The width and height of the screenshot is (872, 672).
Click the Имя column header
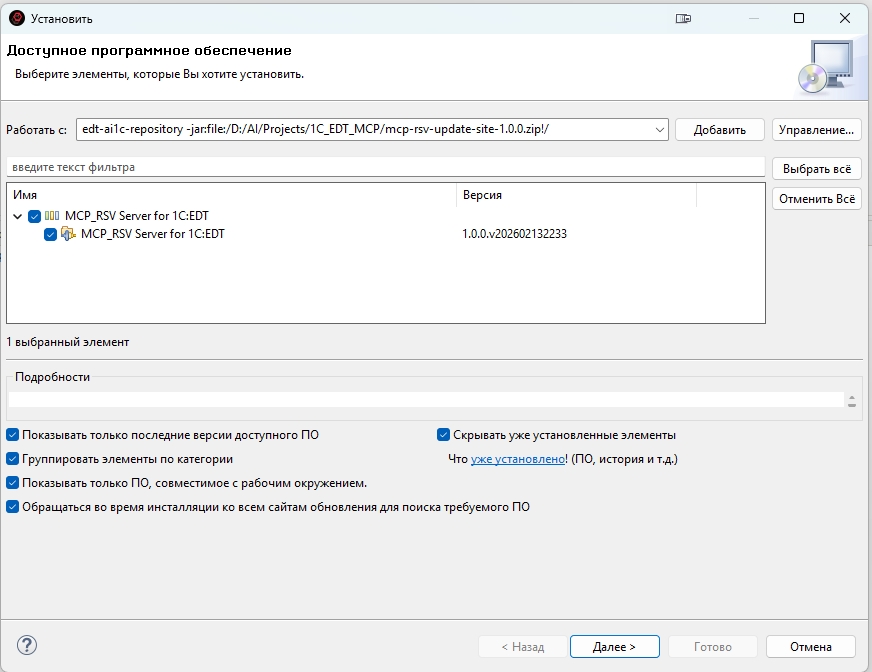[230, 195]
